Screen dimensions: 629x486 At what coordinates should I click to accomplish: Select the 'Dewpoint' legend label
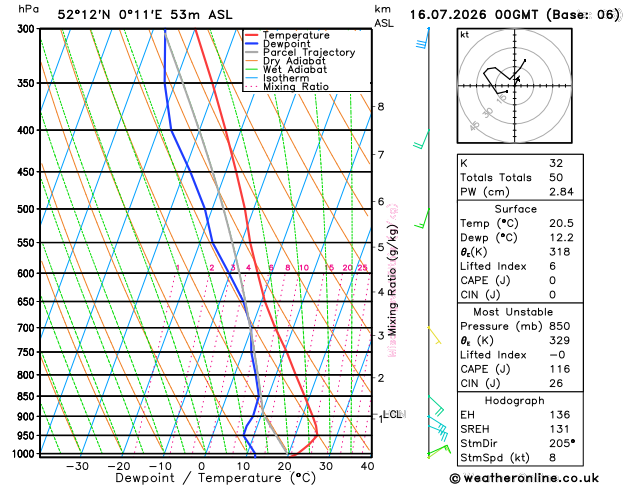286,44
